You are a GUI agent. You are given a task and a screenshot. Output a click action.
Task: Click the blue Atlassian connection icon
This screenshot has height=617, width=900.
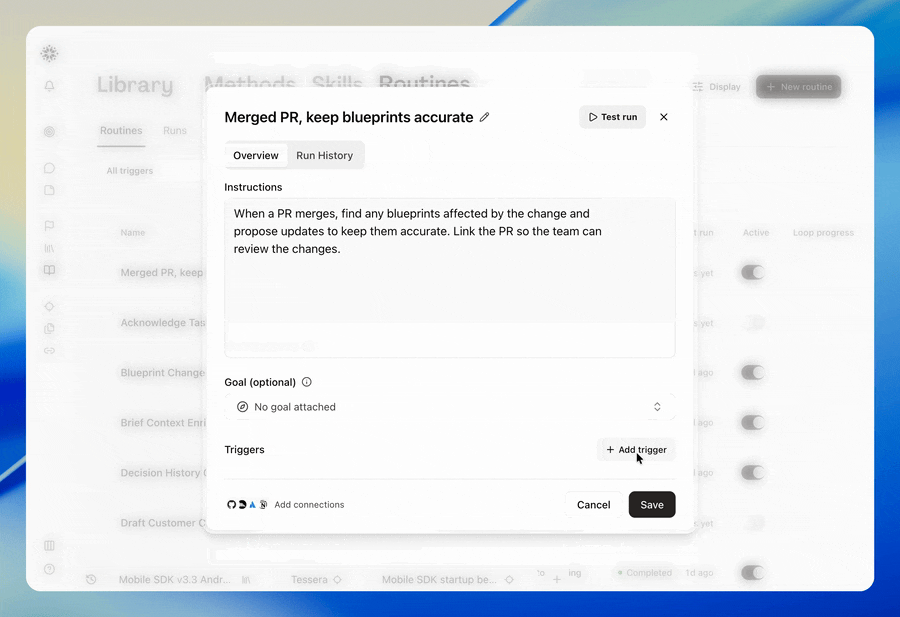pos(253,505)
